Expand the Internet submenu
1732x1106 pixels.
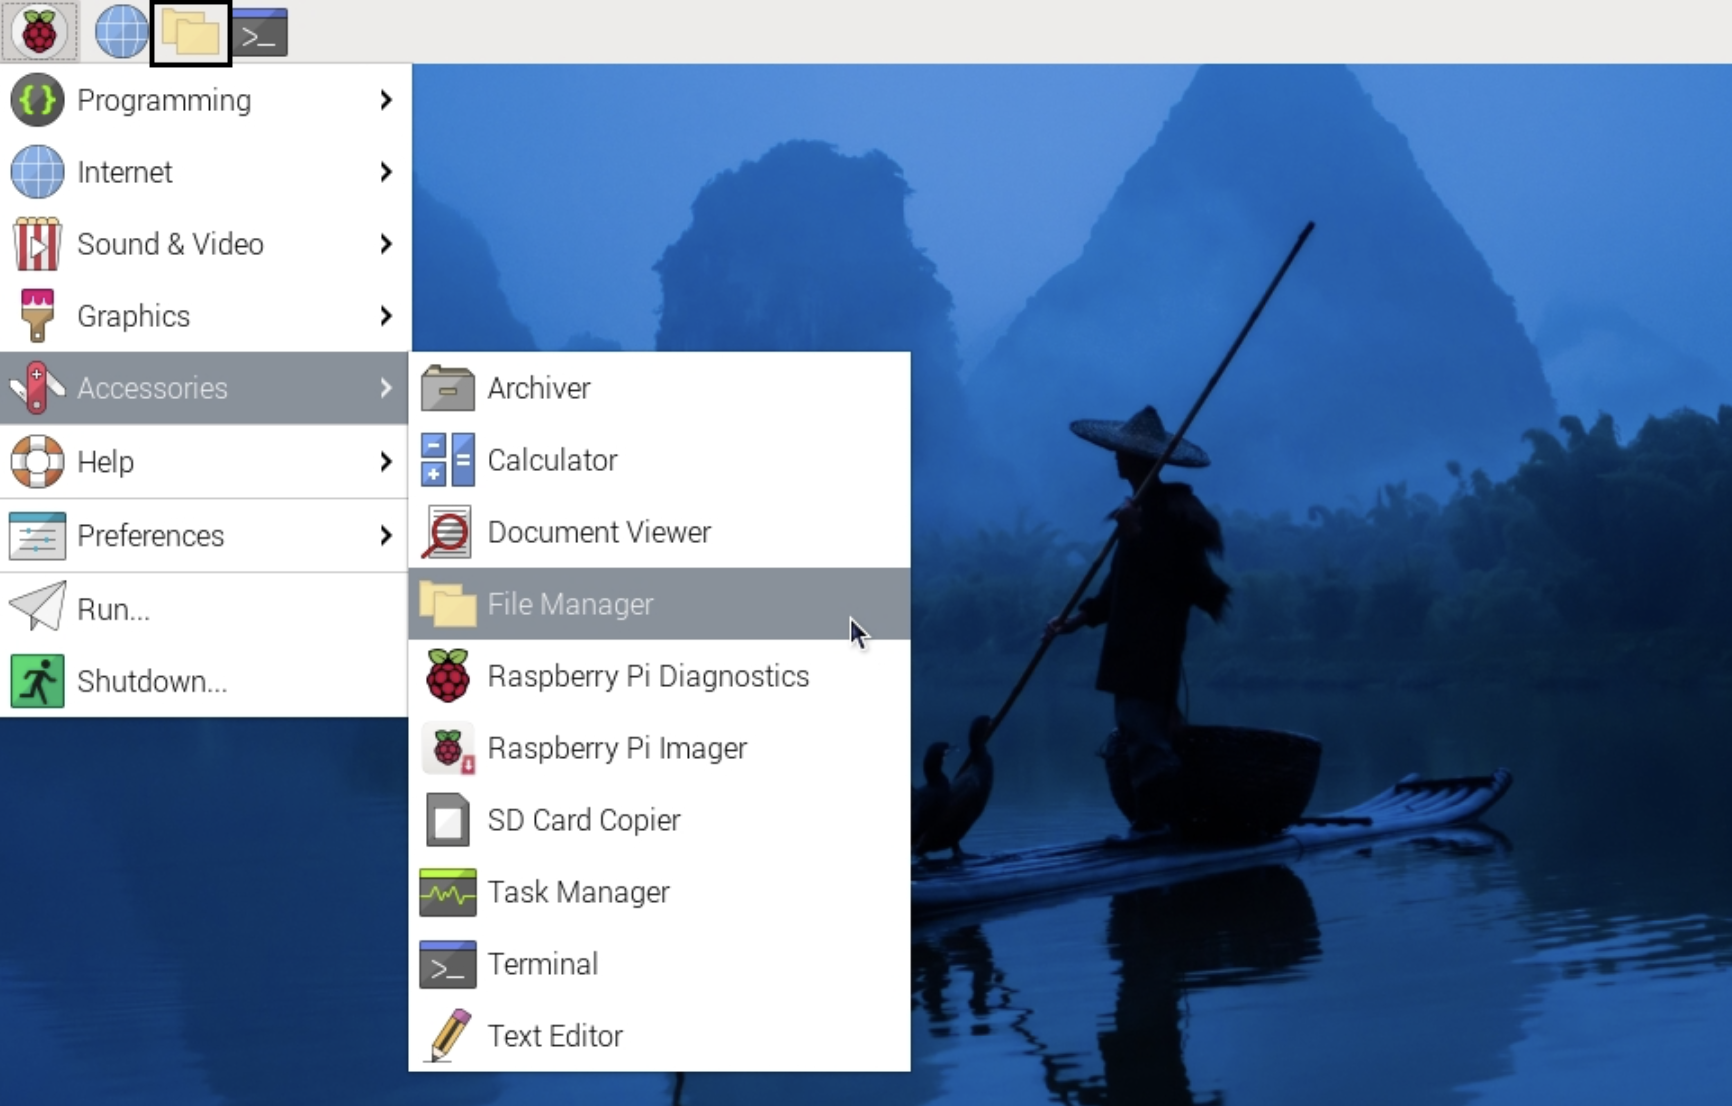(x=124, y=172)
